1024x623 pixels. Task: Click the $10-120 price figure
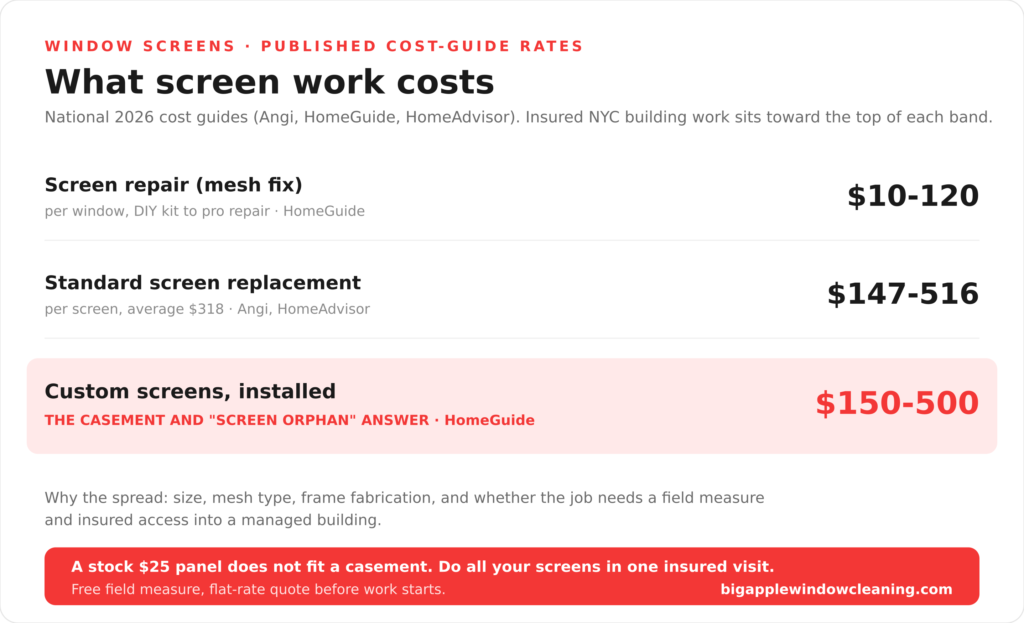tap(913, 196)
